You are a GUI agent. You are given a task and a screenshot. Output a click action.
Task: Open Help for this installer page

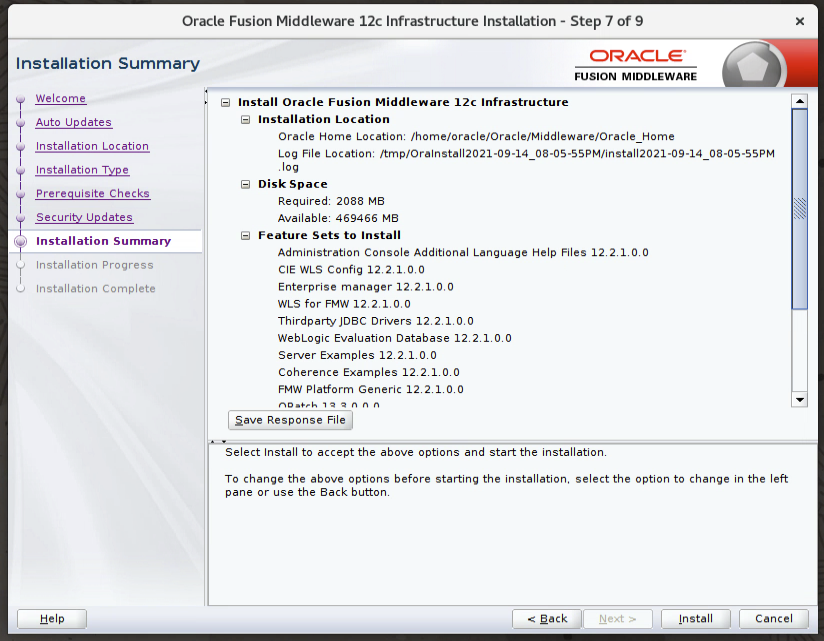tap(52, 619)
